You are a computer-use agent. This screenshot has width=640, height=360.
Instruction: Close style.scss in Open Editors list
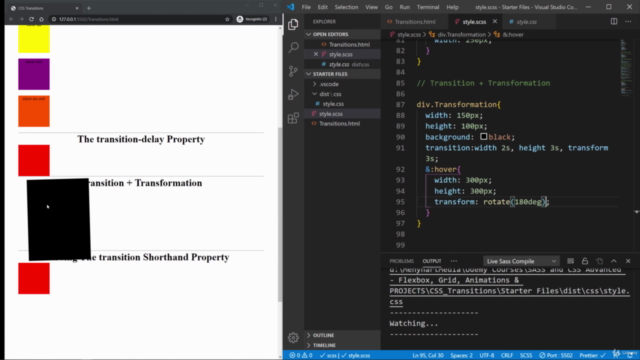click(x=316, y=54)
